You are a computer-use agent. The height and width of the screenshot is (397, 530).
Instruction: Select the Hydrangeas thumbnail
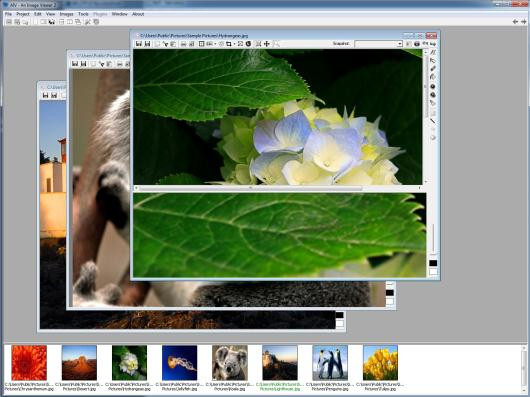pos(129,363)
